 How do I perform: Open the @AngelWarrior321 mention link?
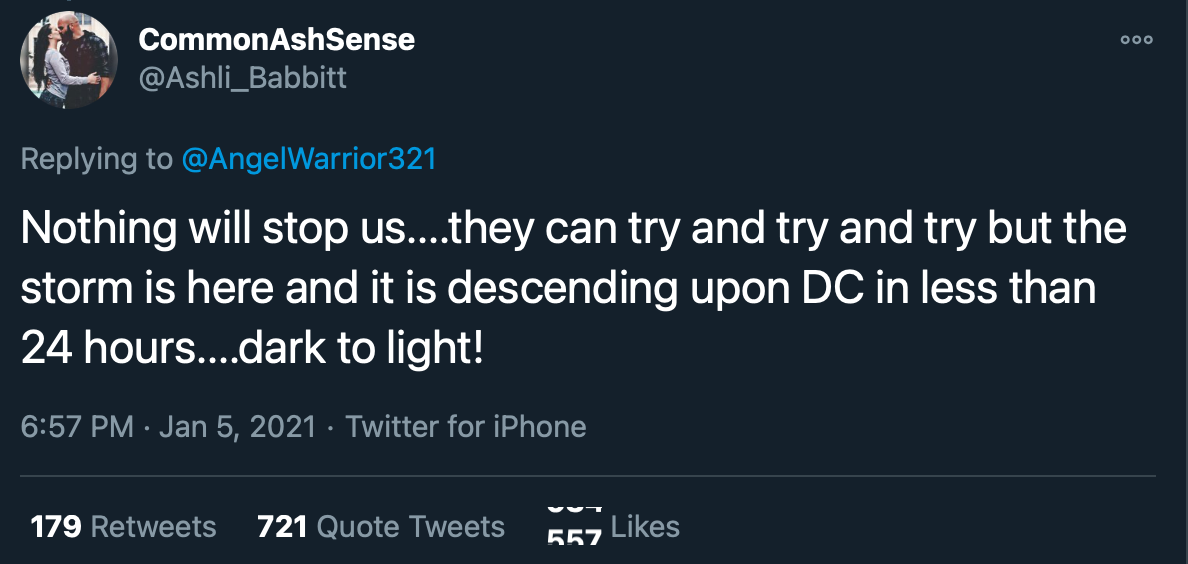pyautogui.click(x=308, y=159)
